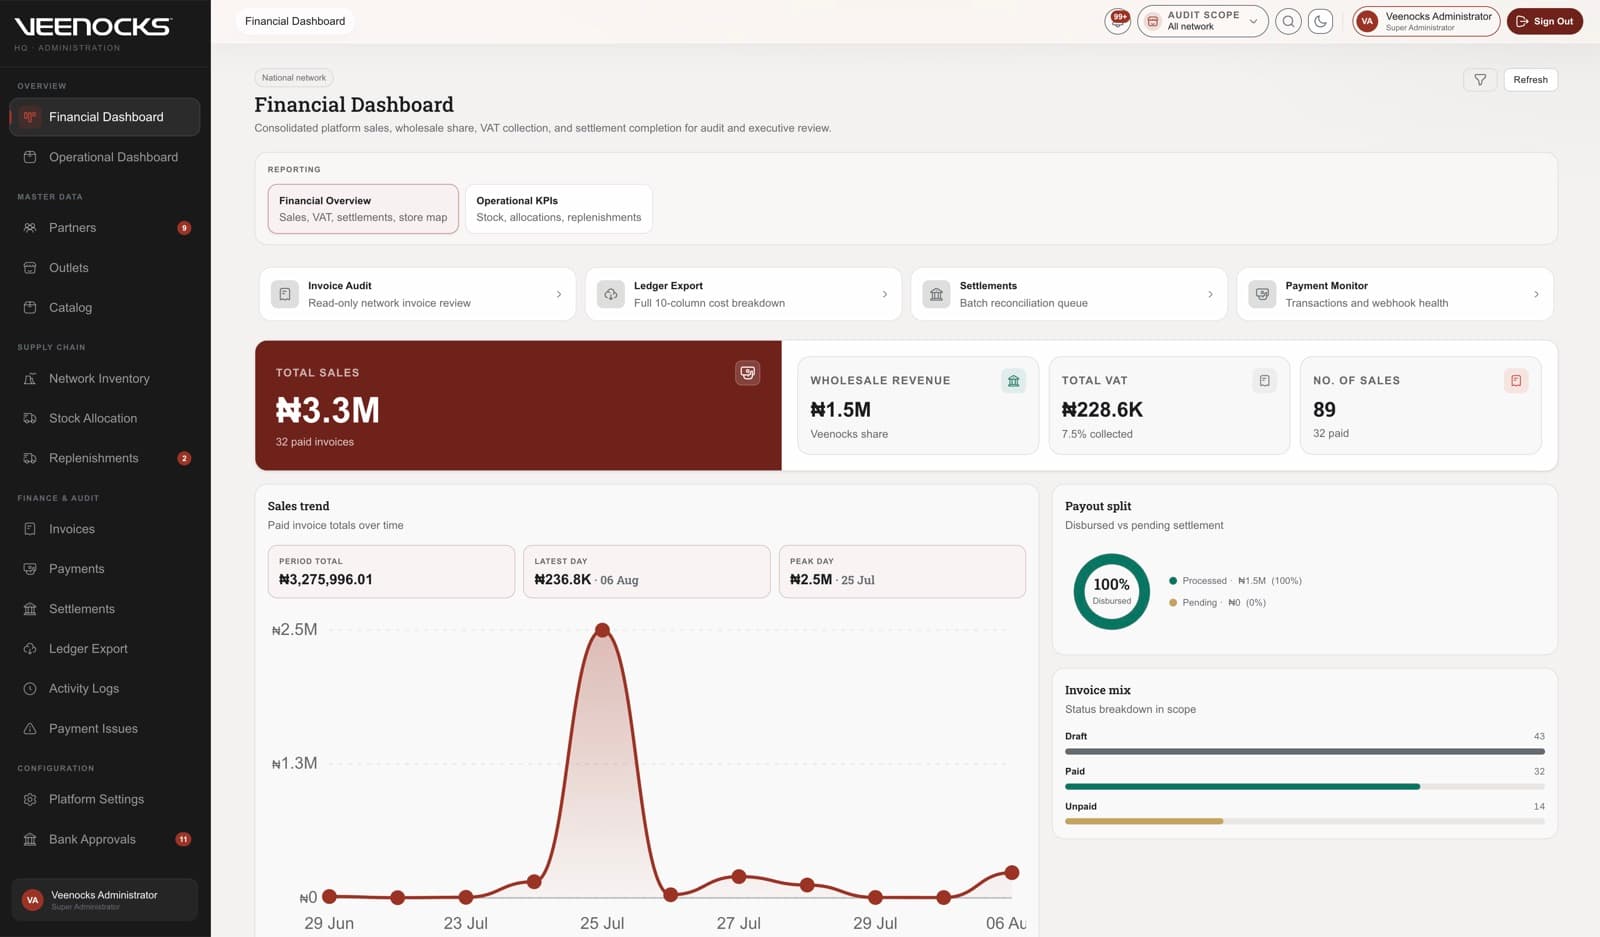Open the Veenocks Administrator sidebar profile card
This screenshot has width=1600, height=937.
(104, 900)
